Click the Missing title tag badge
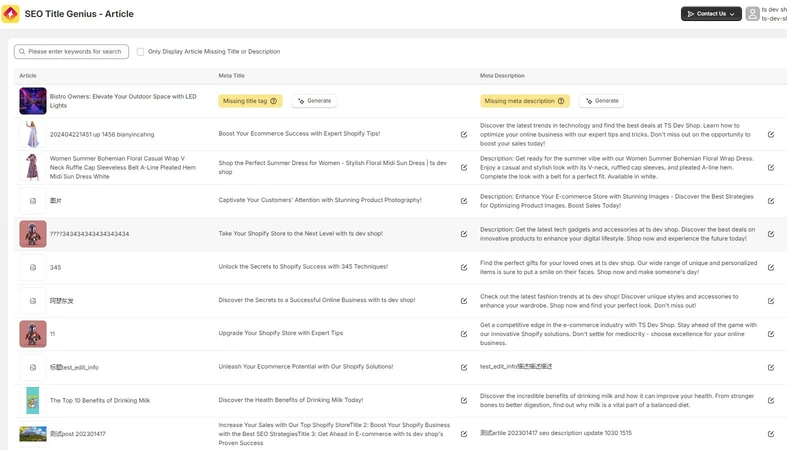The width and height of the screenshot is (800, 450). tap(250, 101)
